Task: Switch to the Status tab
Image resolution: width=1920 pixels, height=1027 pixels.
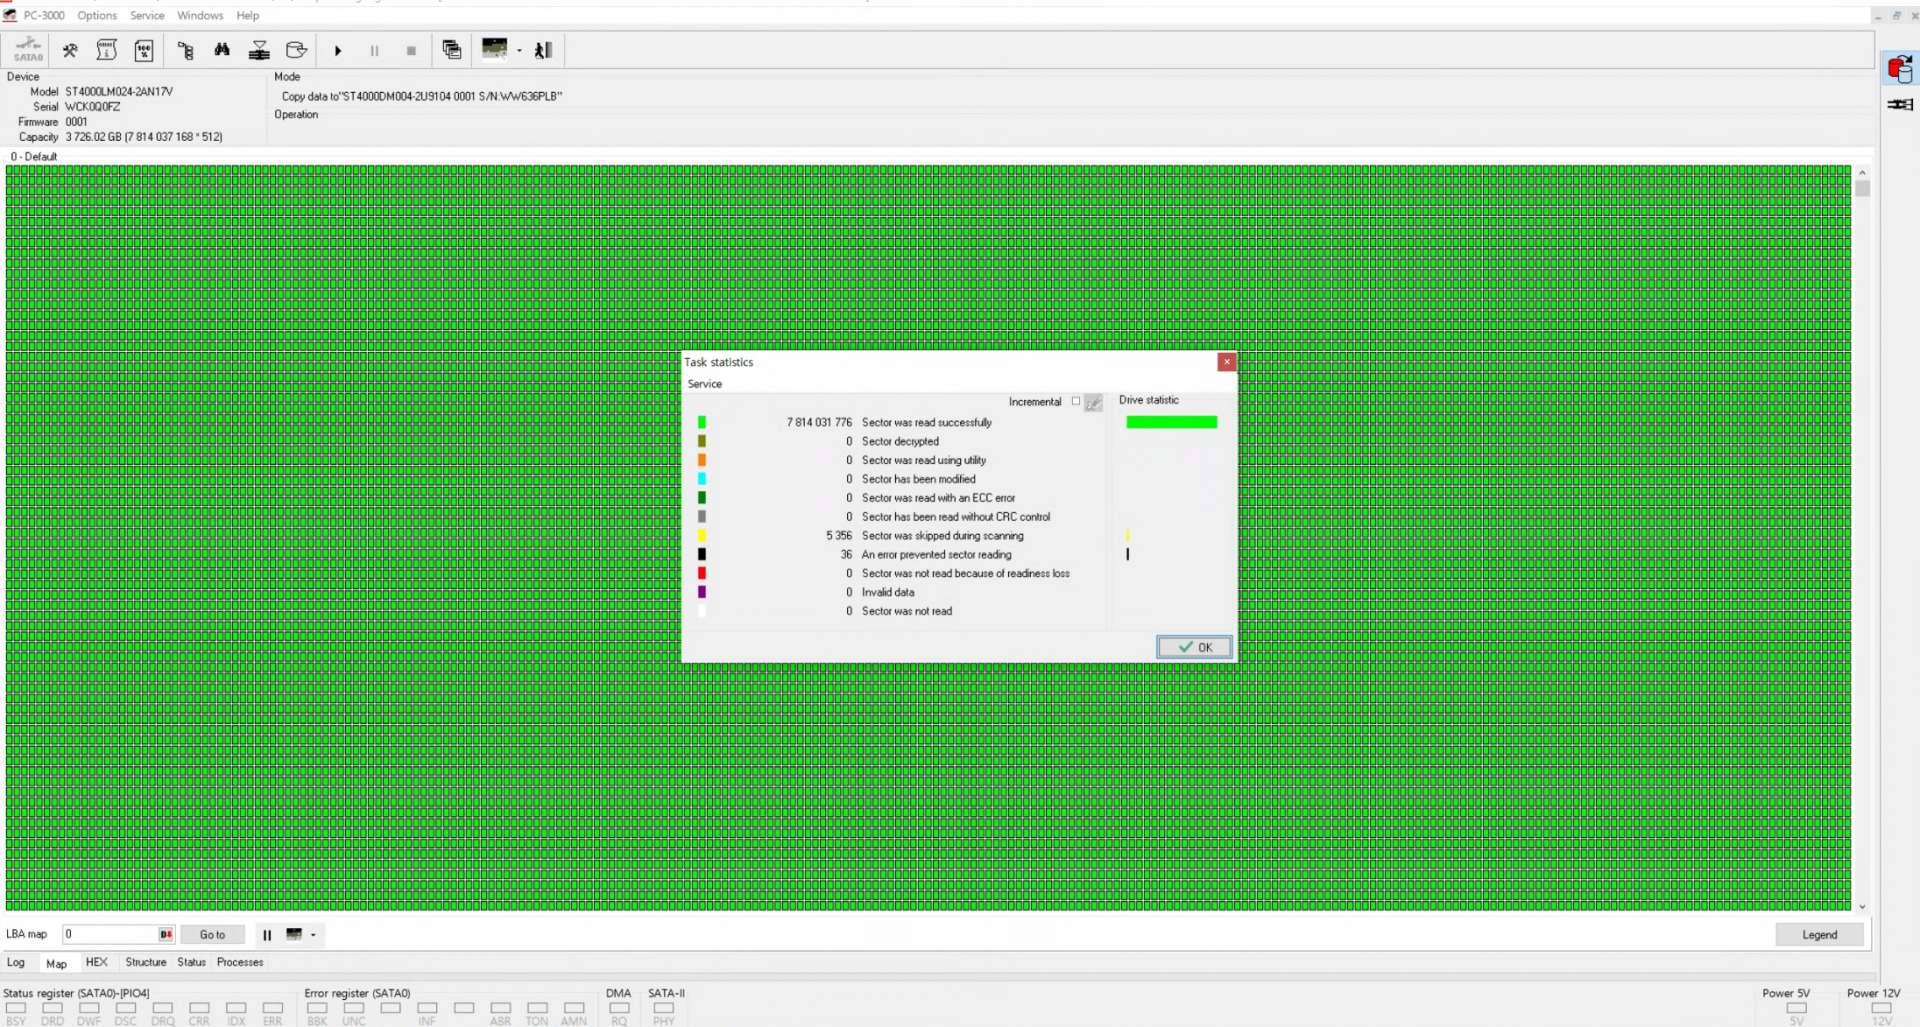Action: click(x=191, y=962)
